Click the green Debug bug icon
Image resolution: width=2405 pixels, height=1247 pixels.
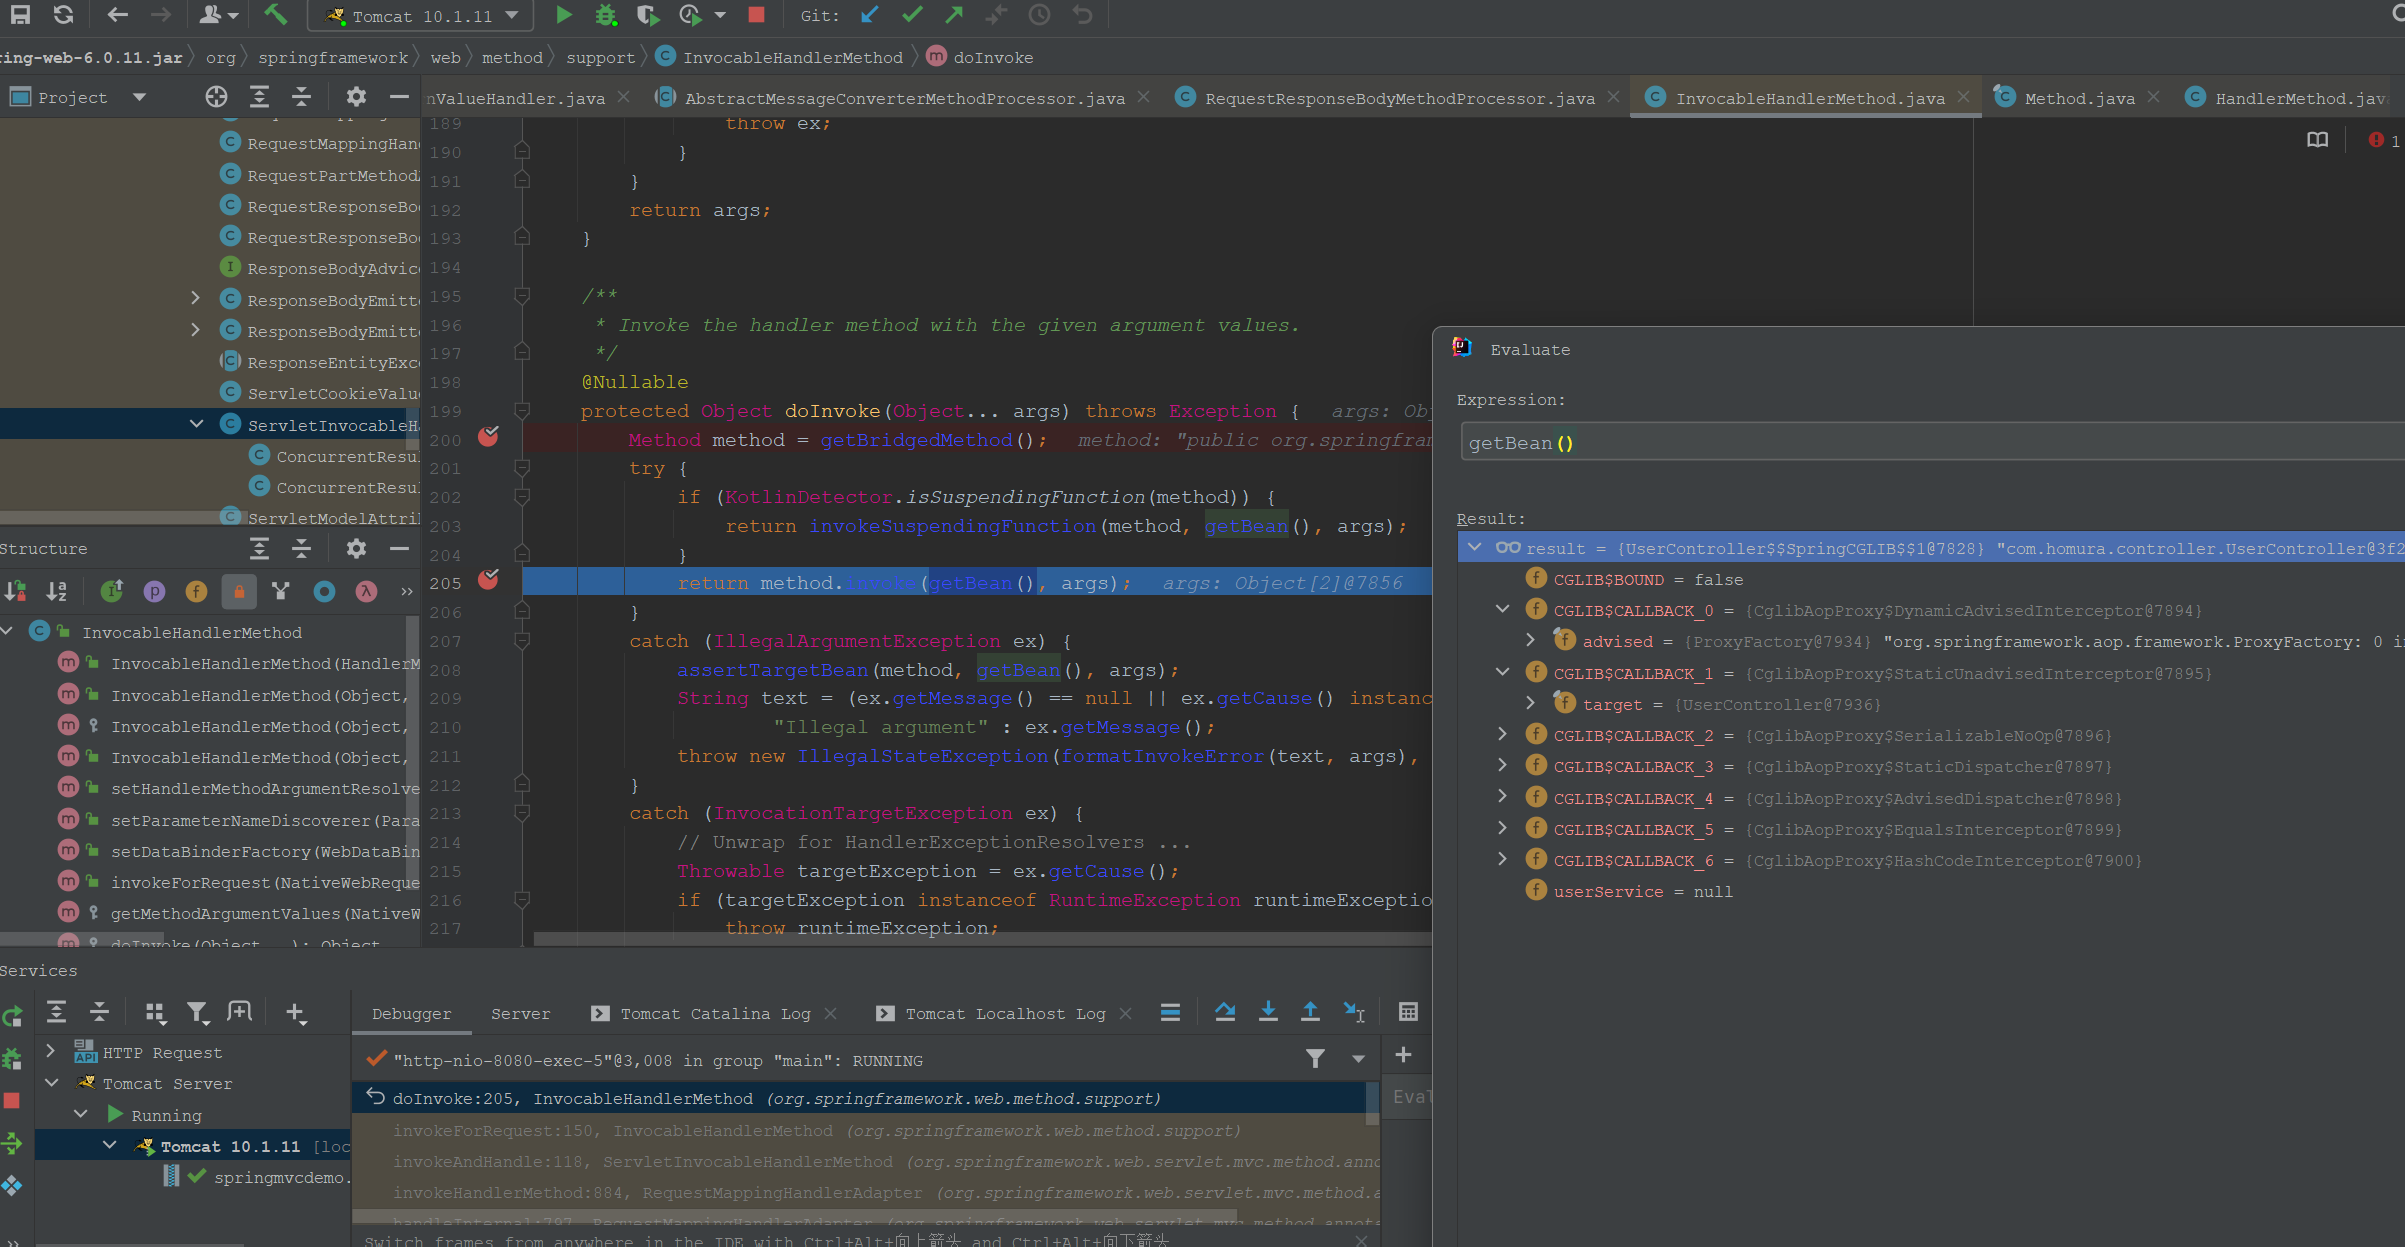[x=606, y=15]
